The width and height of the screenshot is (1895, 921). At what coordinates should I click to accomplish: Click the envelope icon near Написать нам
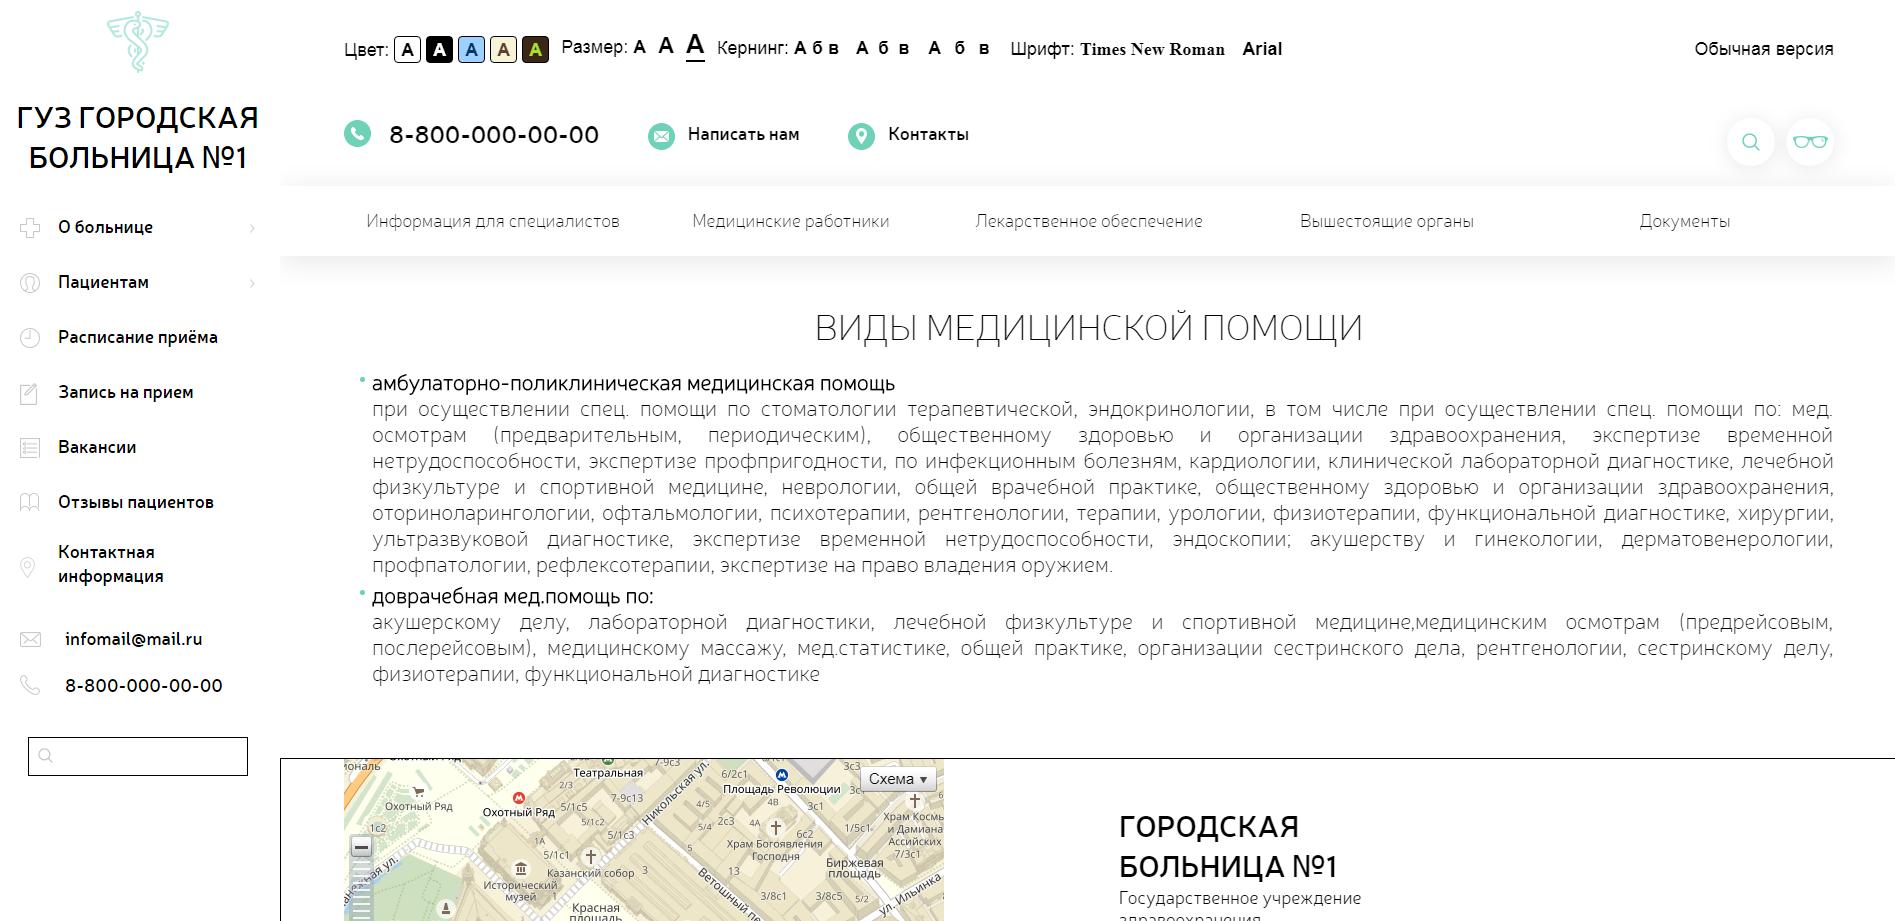point(660,133)
